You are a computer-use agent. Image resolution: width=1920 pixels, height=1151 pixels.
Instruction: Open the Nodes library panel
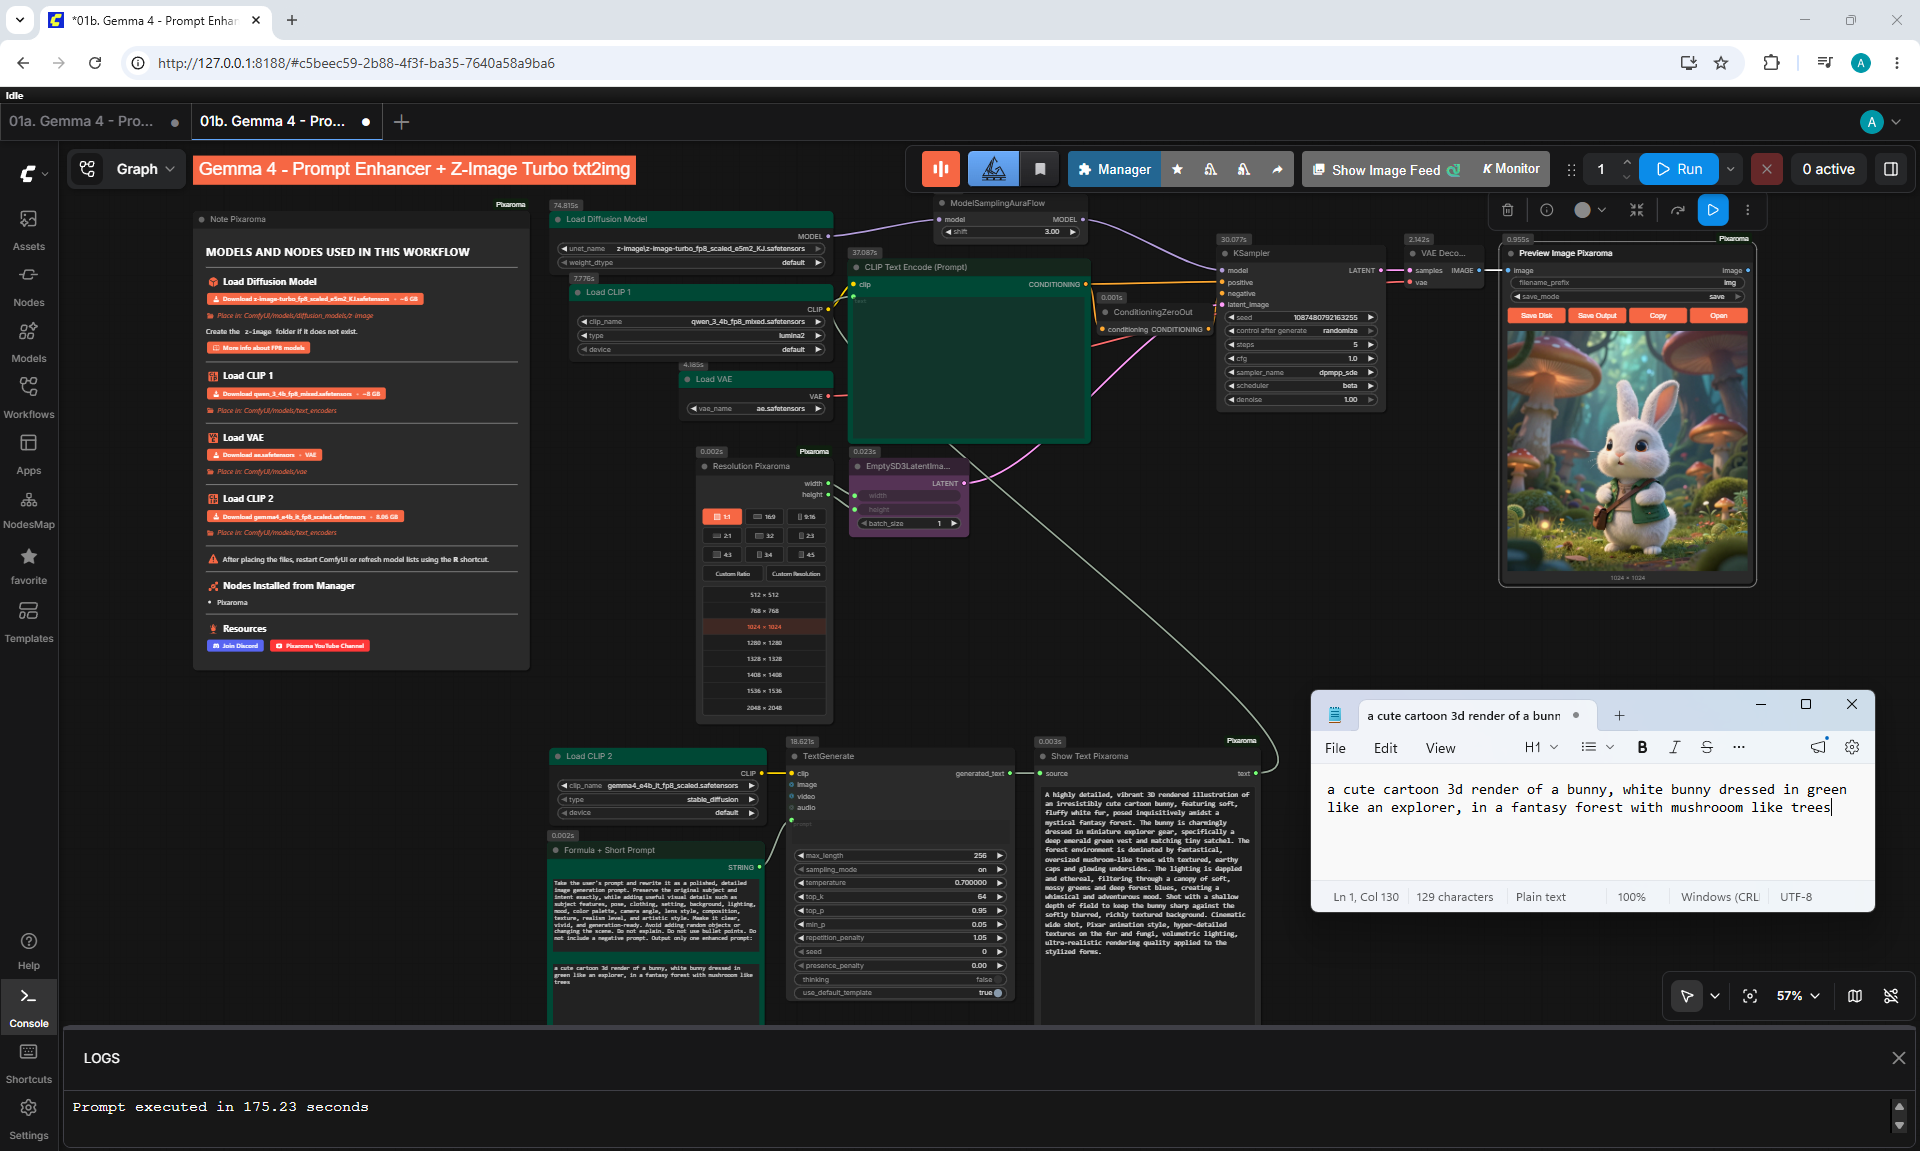click(x=28, y=285)
